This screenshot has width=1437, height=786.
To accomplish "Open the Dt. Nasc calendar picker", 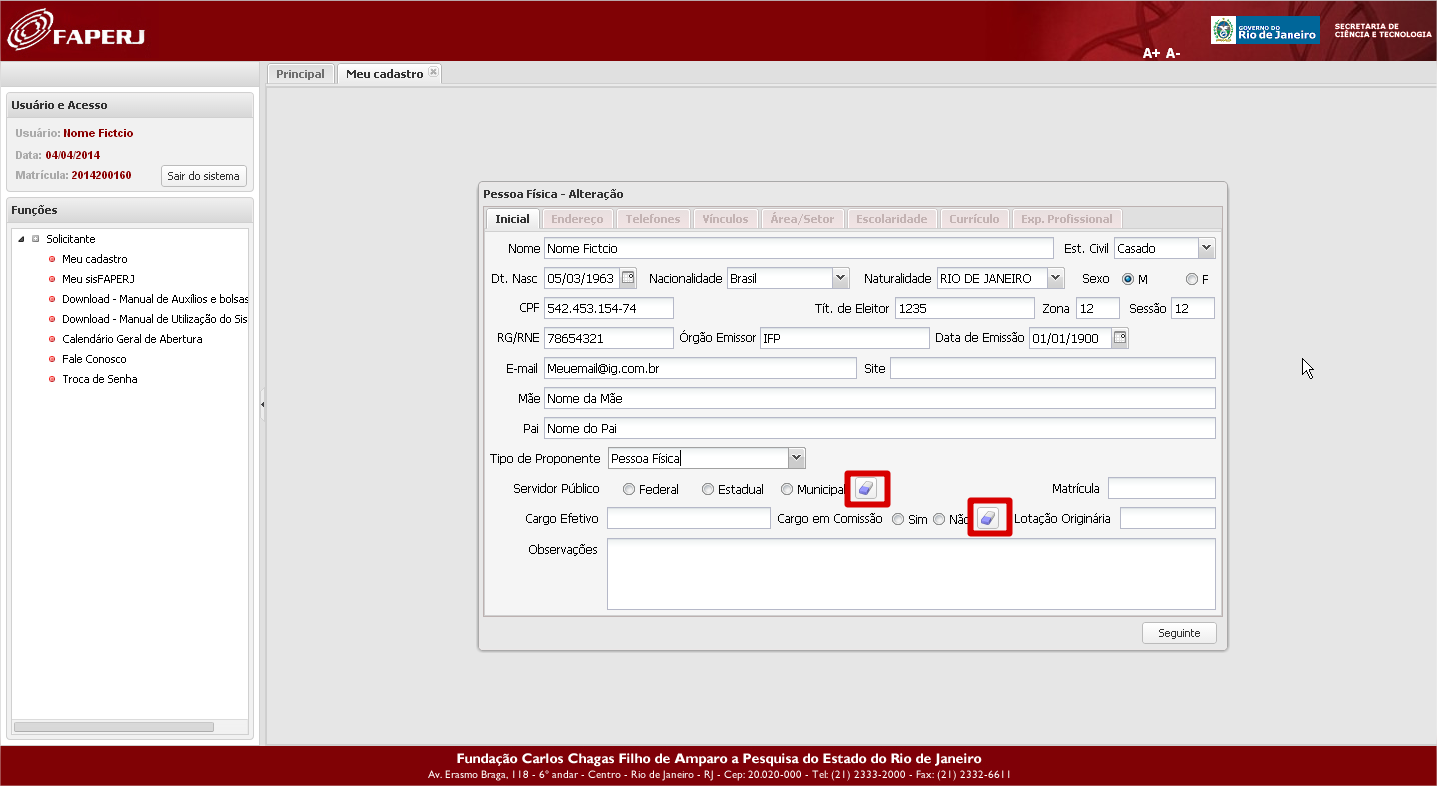I will pyautogui.click(x=628, y=278).
